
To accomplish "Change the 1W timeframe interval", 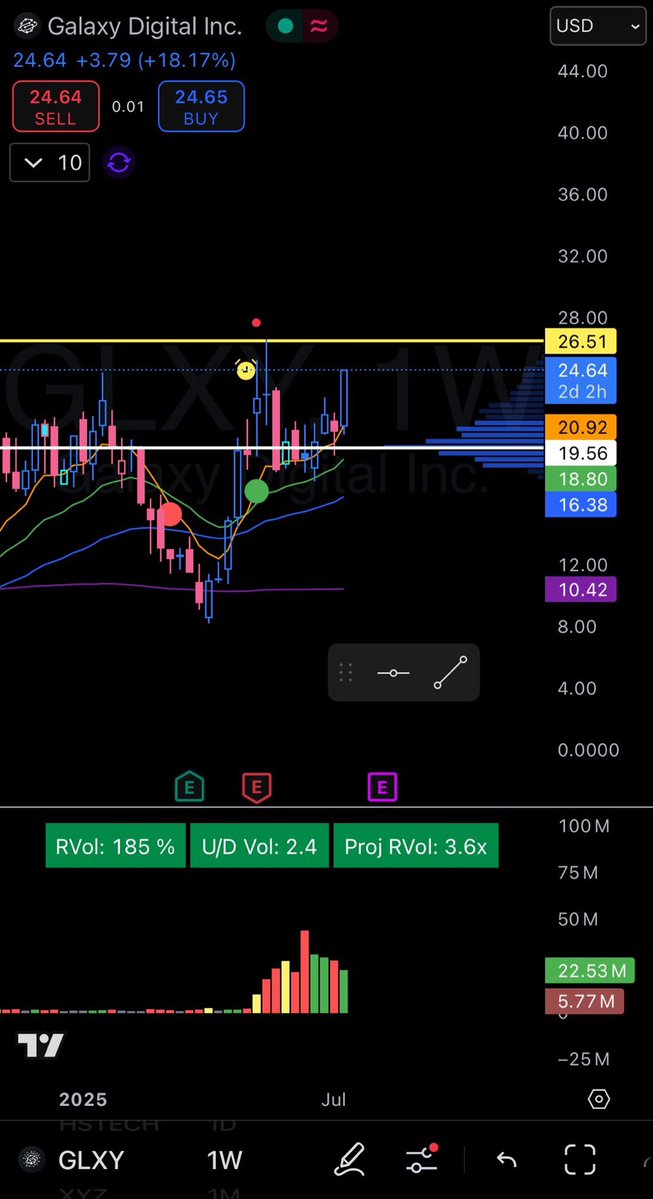I will point(225,1160).
